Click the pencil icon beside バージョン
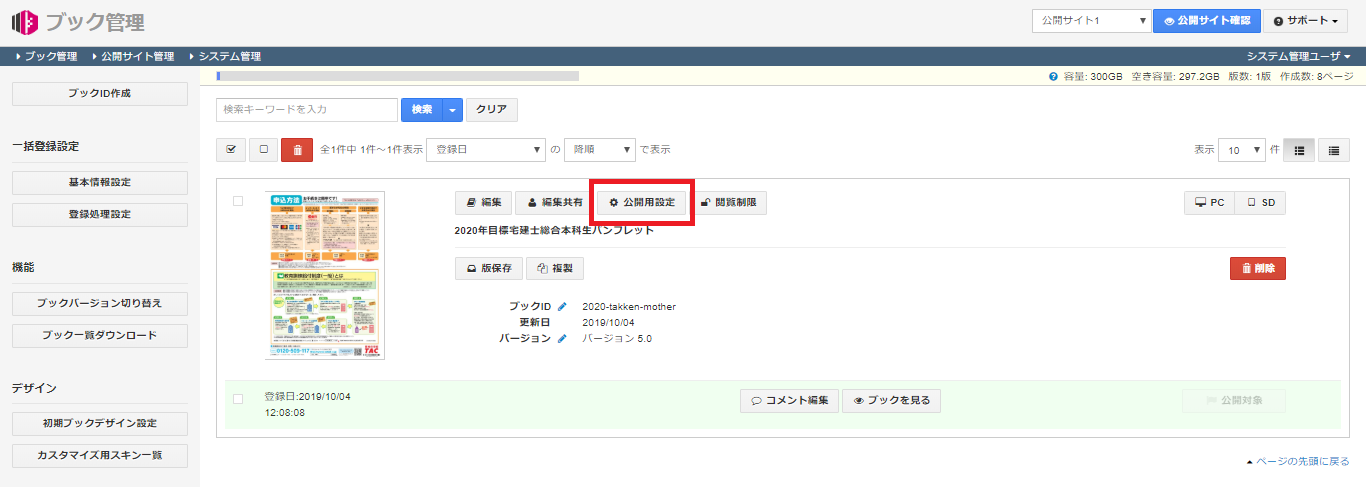Image resolution: width=1366 pixels, height=487 pixels. [562, 339]
